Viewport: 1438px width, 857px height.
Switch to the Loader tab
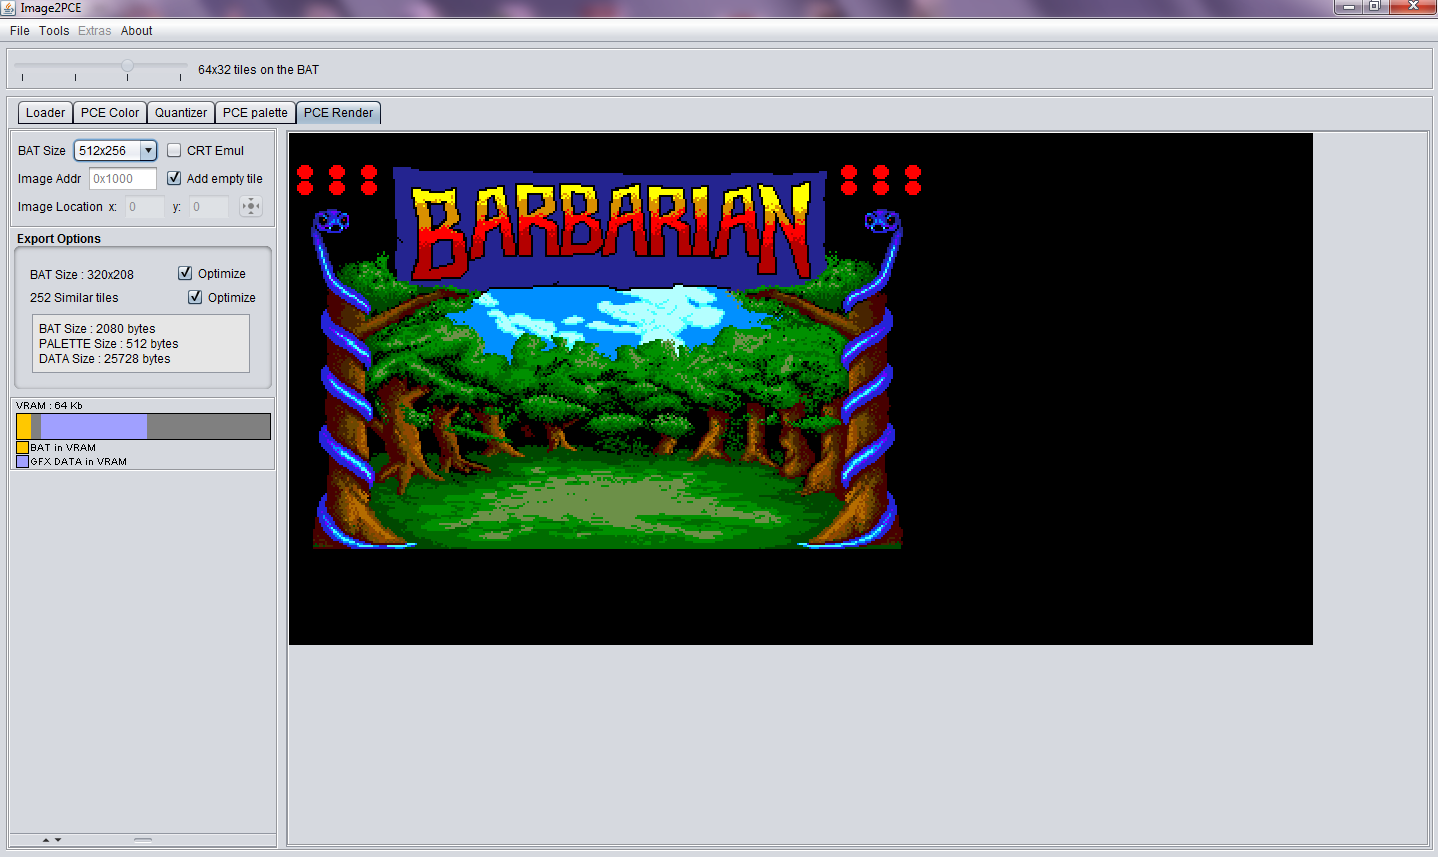[46, 113]
